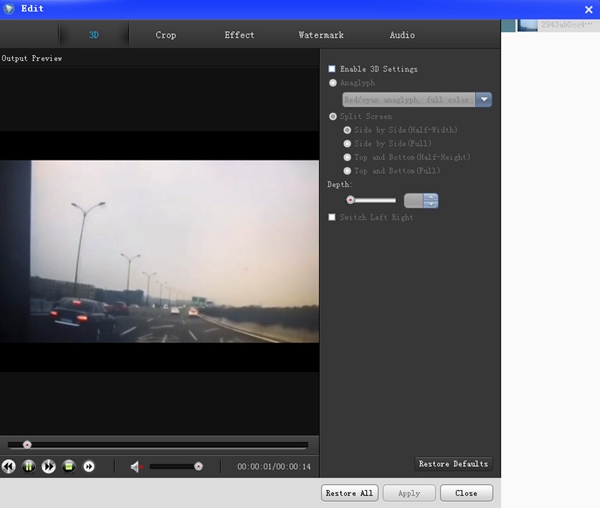Click the Output Preview label
This screenshot has height=508, width=600.
(x=32, y=58)
